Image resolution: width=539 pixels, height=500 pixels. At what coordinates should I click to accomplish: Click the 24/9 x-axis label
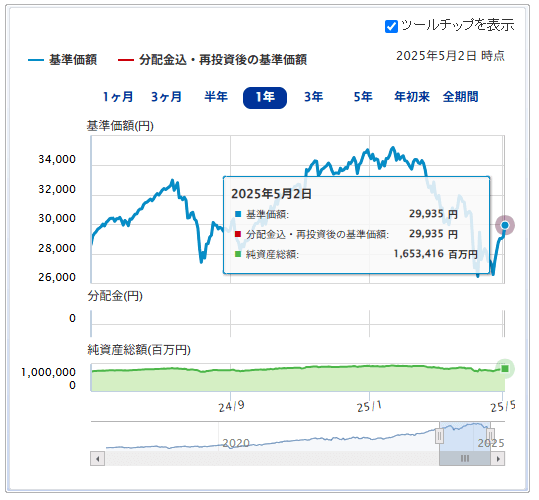[231, 407]
